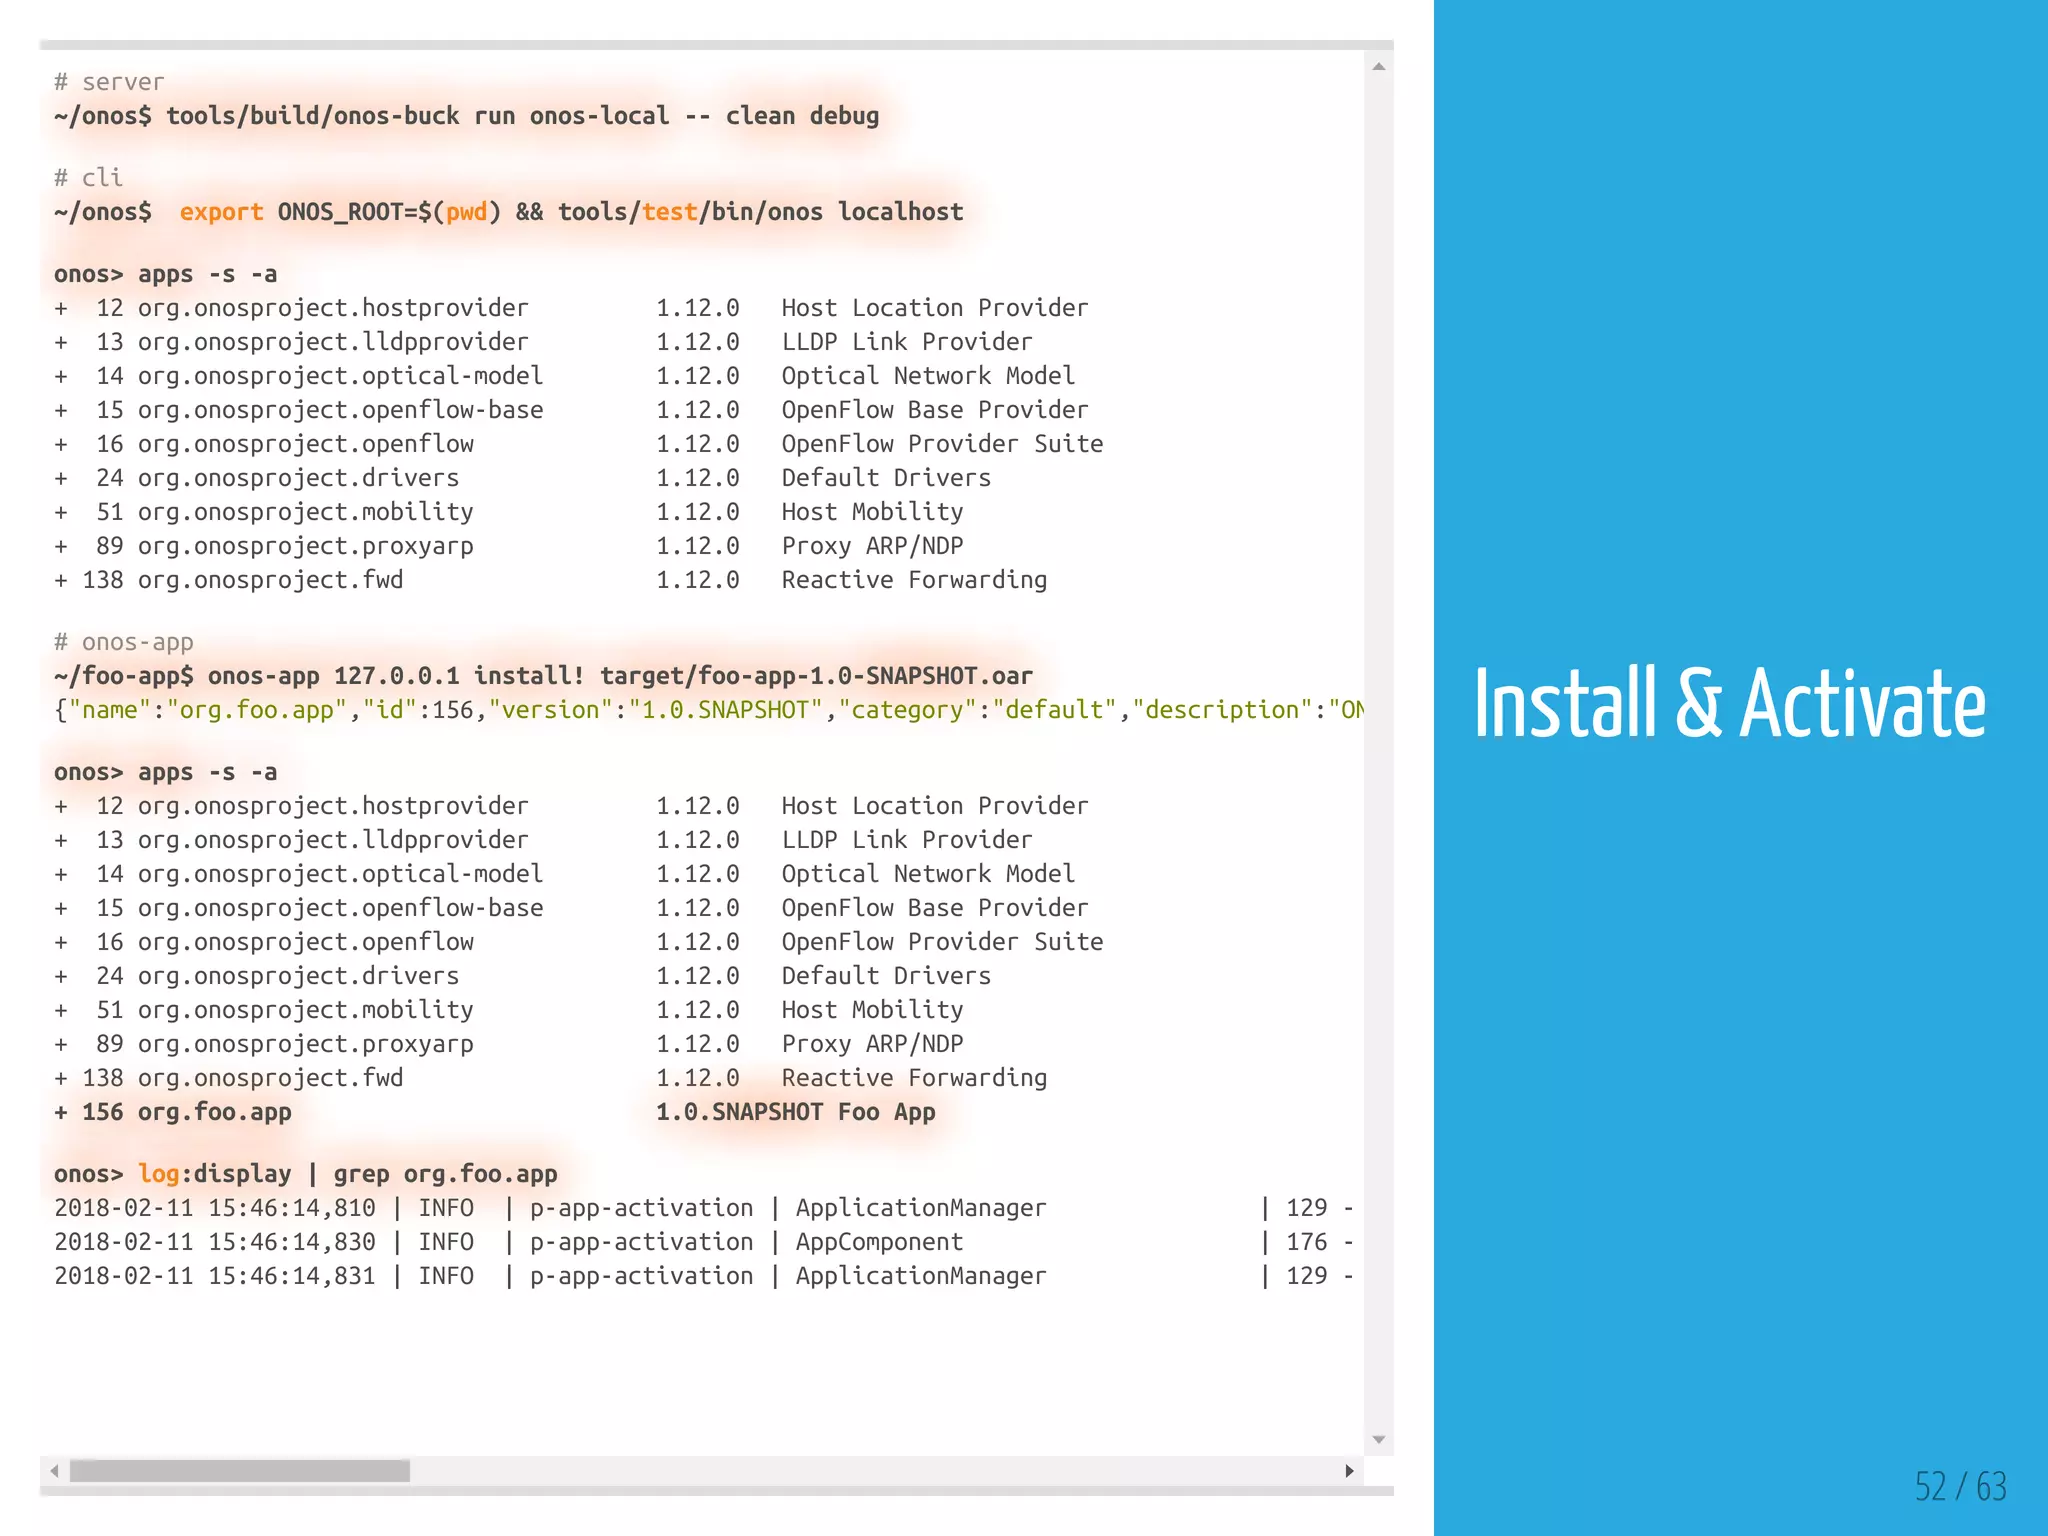The height and width of the screenshot is (1536, 2048).
Task: Click the bold '156 org.foo.app' row
Action: (x=186, y=1112)
